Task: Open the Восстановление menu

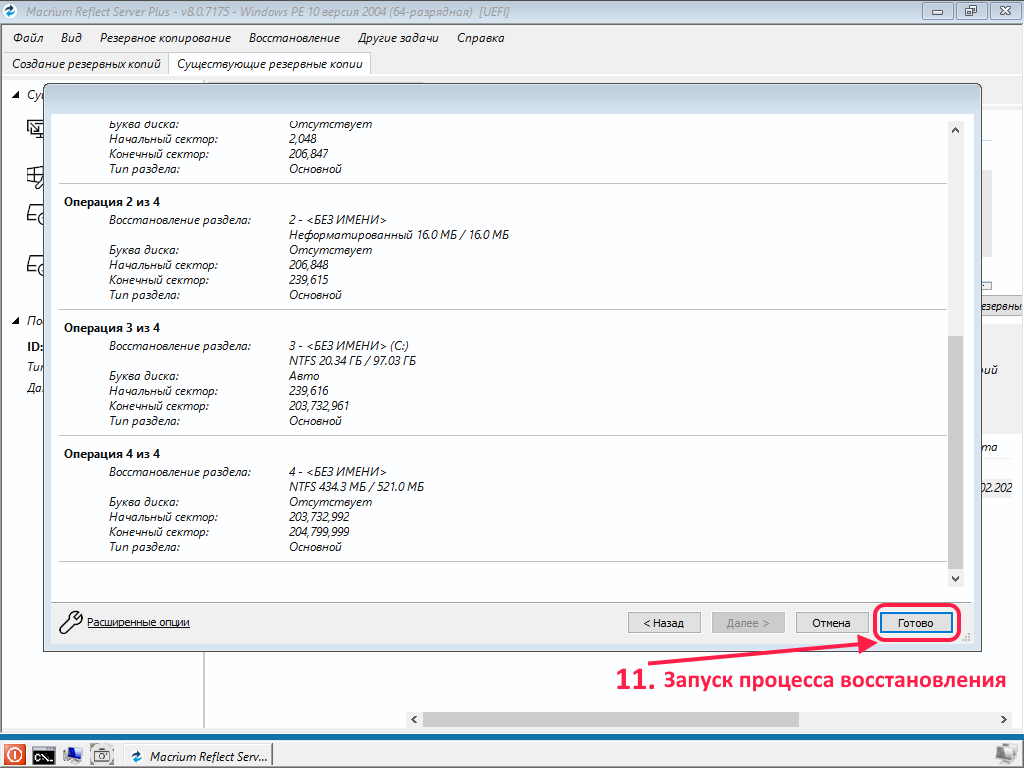Action: point(294,38)
